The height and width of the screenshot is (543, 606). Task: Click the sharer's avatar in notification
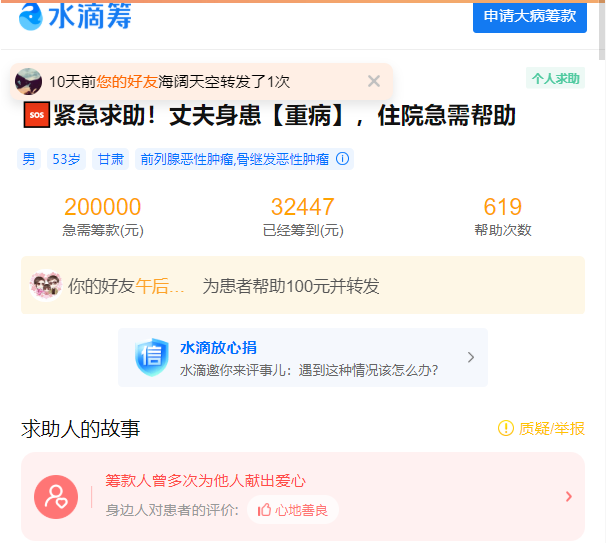(29, 82)
